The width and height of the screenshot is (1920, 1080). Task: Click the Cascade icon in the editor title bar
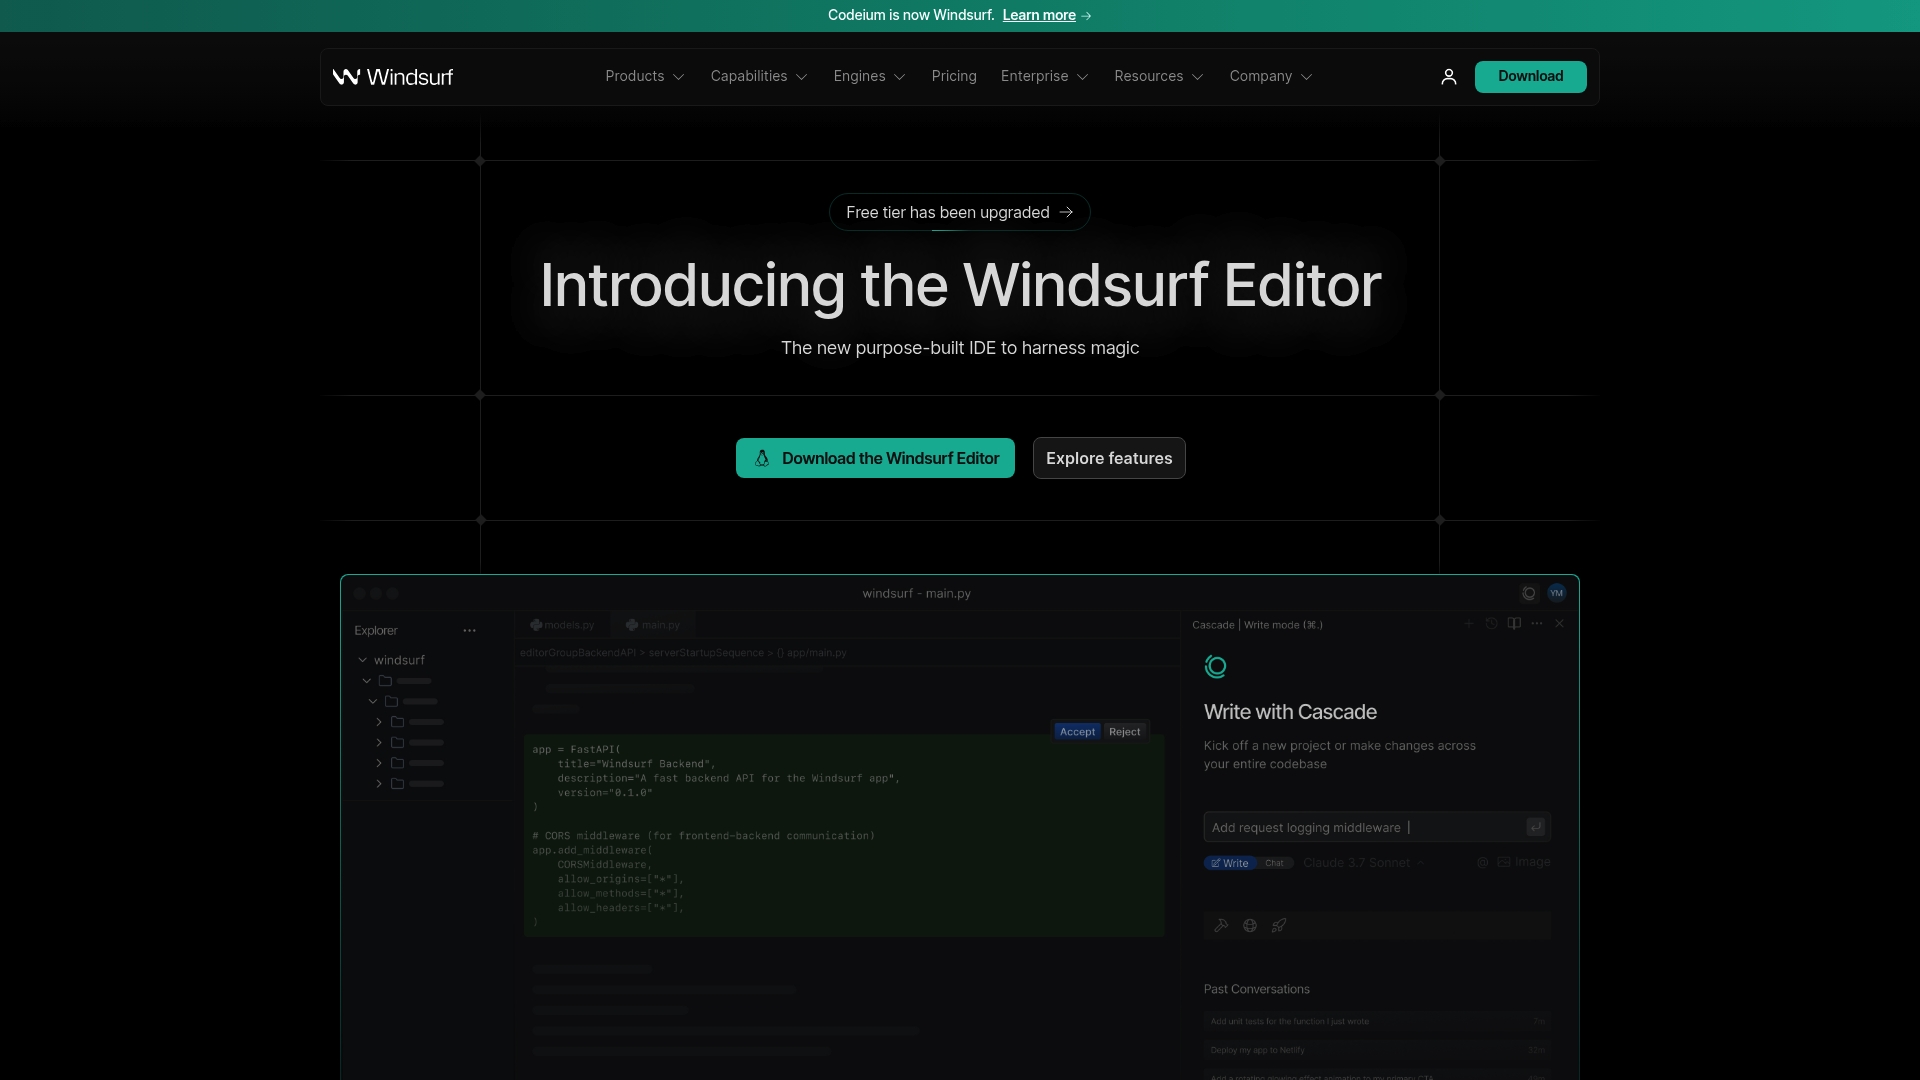click(1529, 593)
